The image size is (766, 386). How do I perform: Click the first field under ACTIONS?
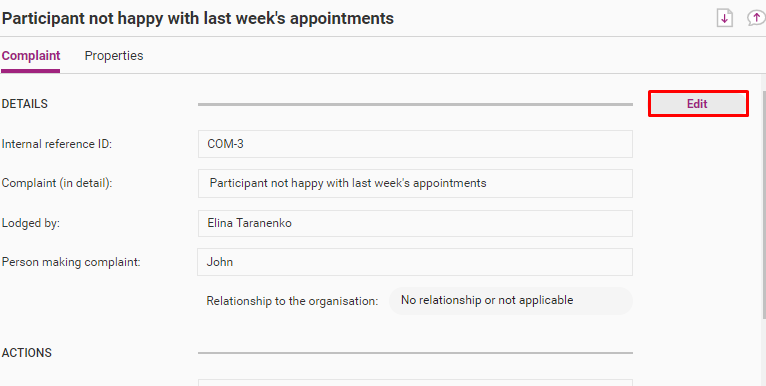[415, 383]
